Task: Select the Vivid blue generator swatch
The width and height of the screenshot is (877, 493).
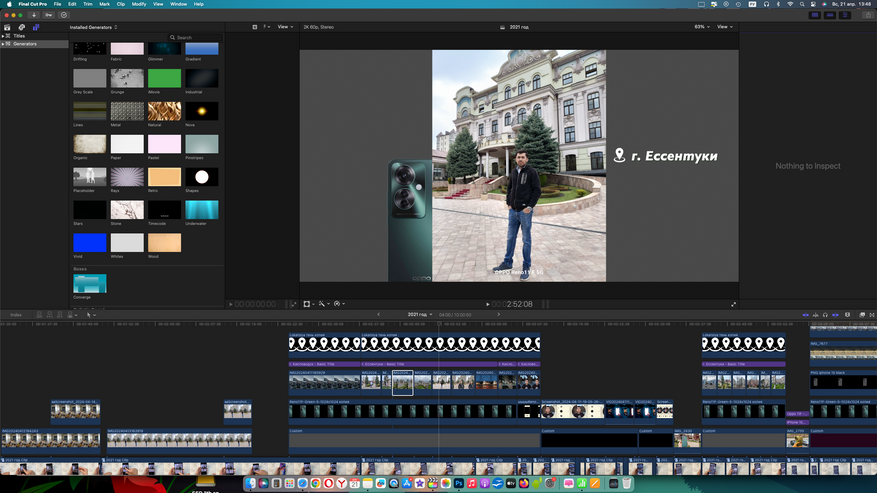Action: [x=89, y=243]
